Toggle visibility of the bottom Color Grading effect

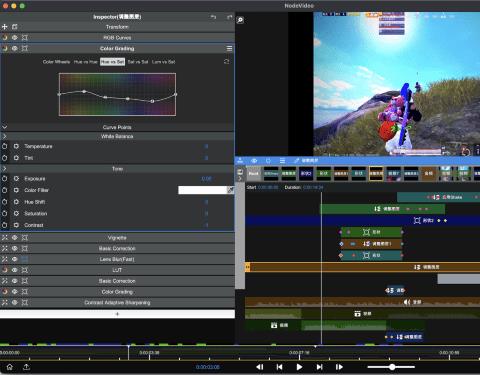click(15, 292)
